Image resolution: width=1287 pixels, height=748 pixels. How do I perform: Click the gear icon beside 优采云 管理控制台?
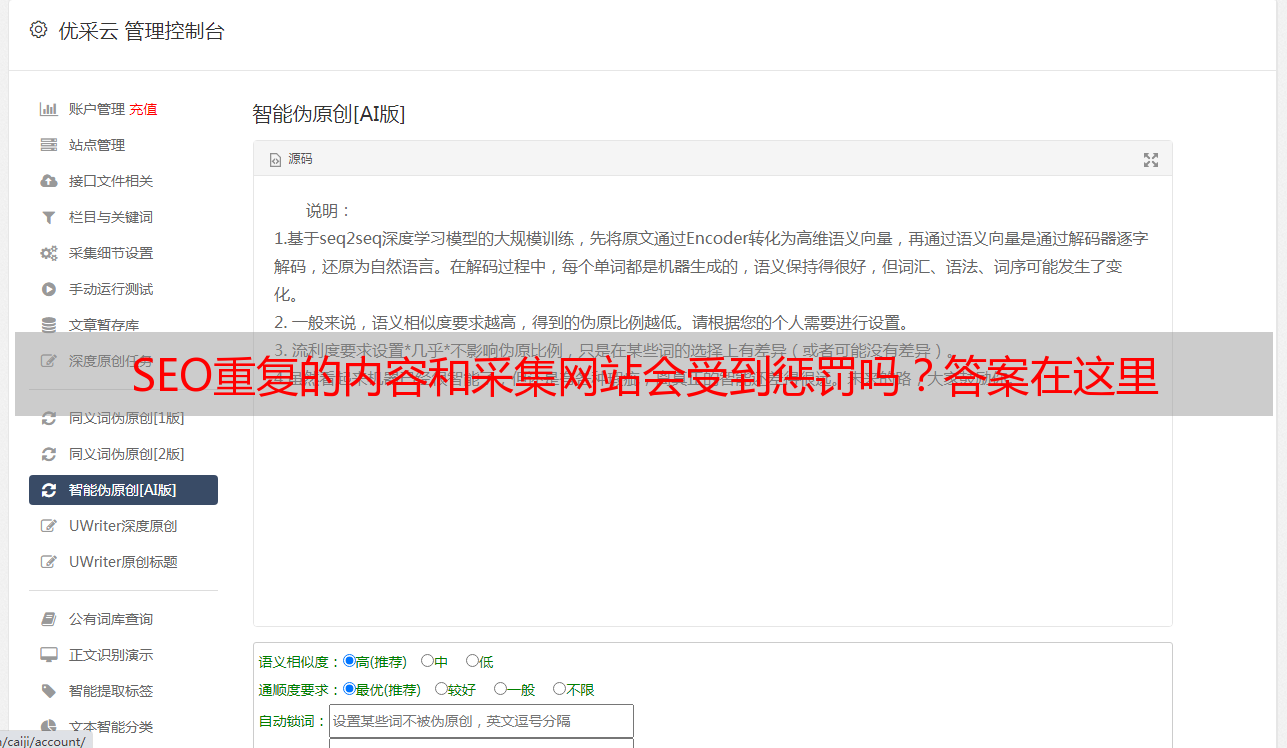pos(38,30)
